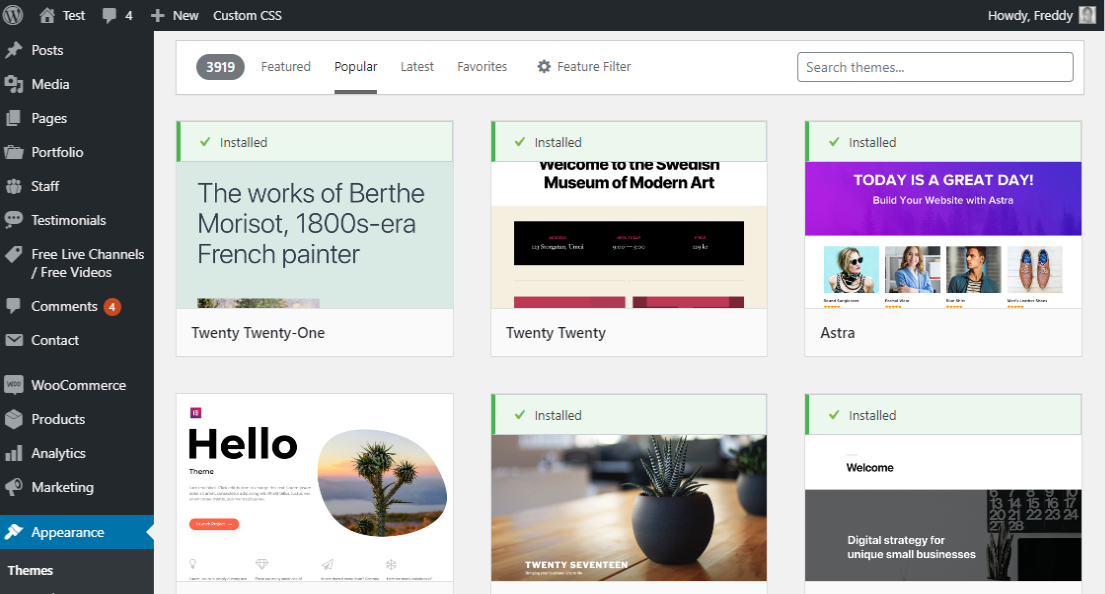Click the 3919 theme count badge

point(220,67)
